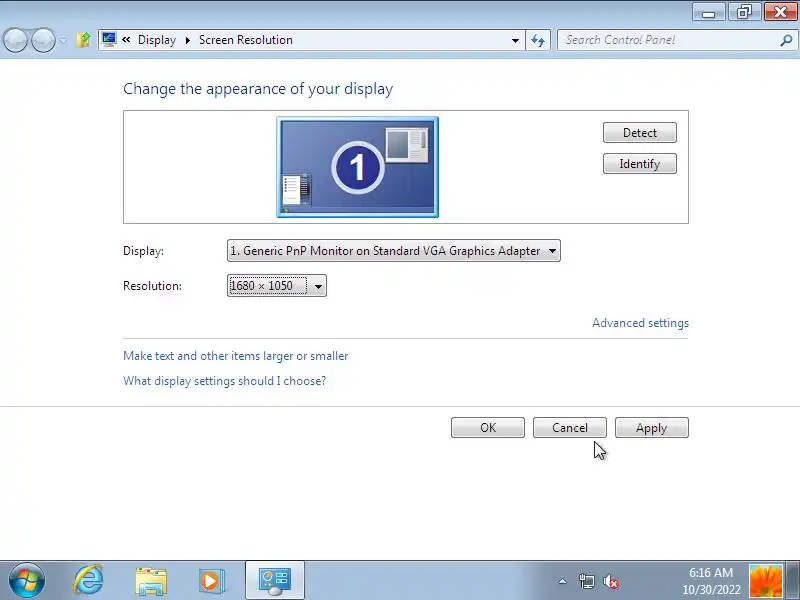
Task: Show hidden tray icons arrow
Action: [x=562, y=581]
